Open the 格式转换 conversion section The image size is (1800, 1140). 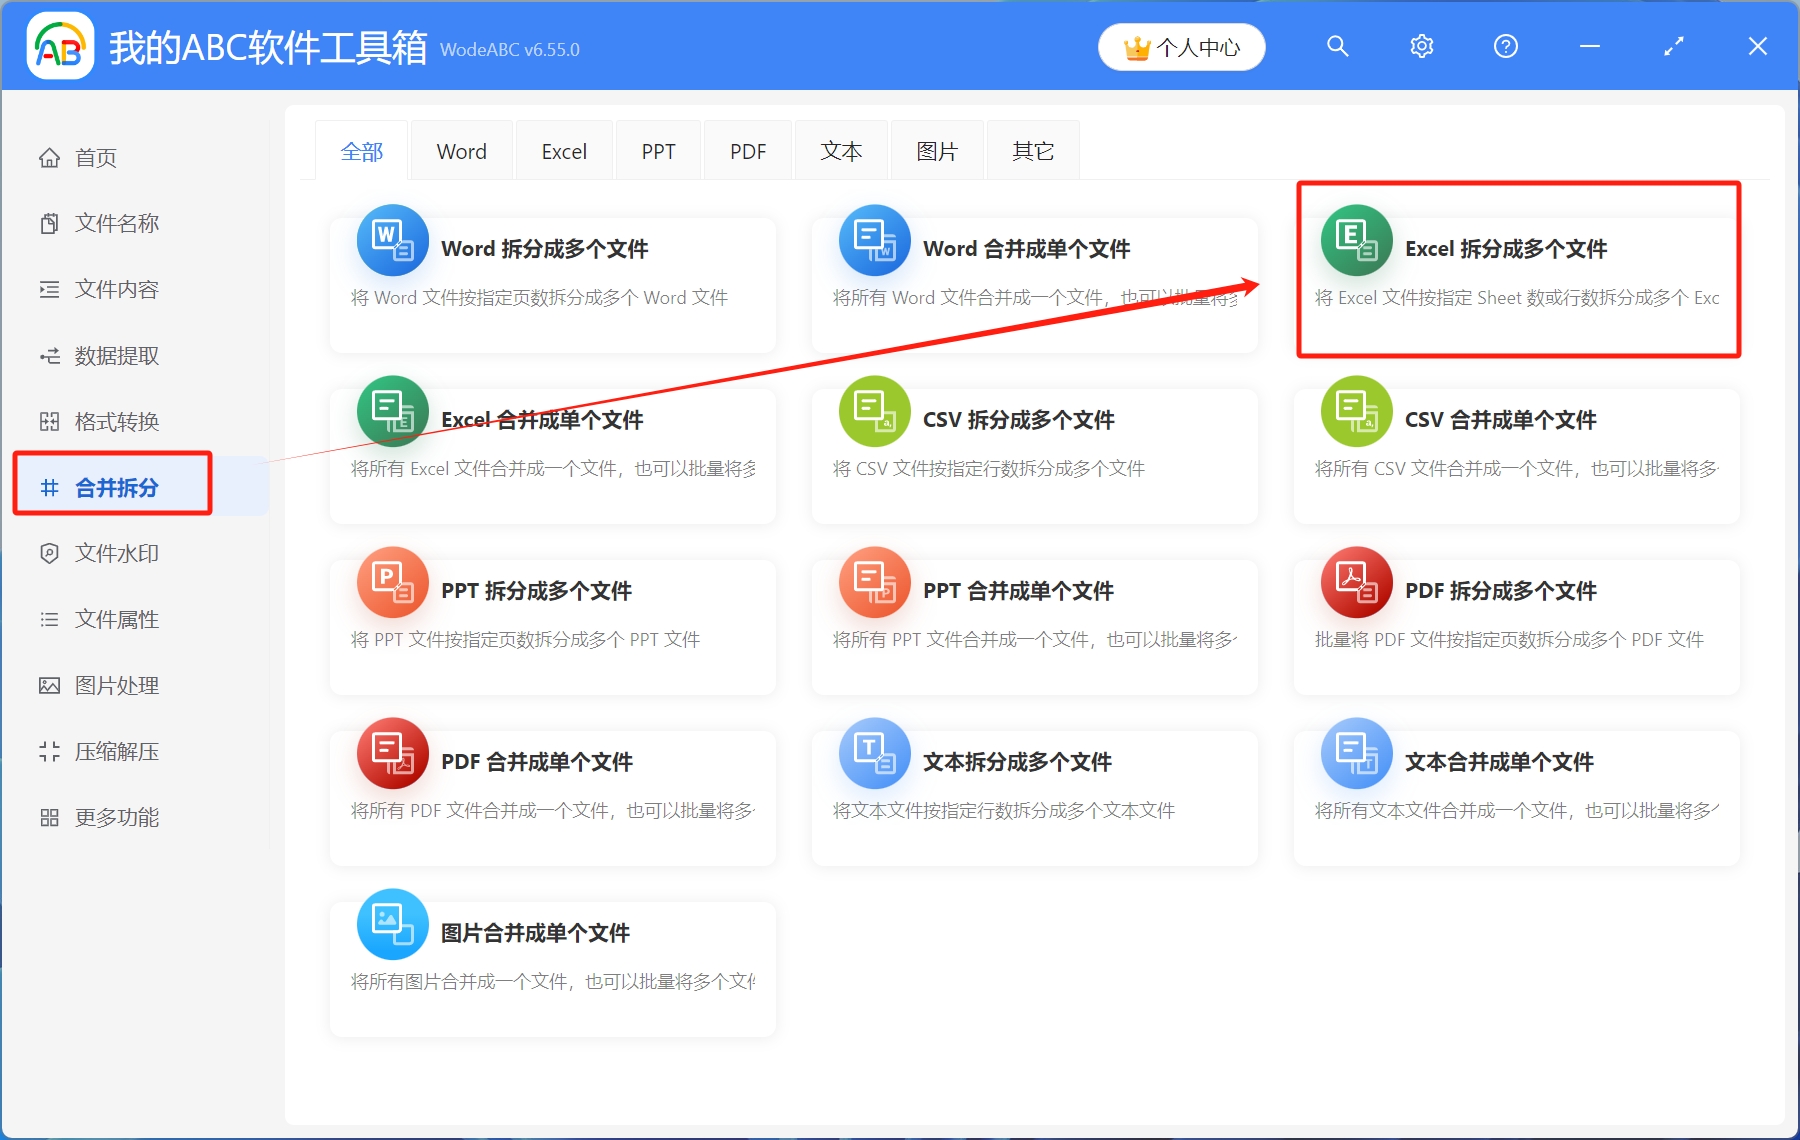(115, 421)
